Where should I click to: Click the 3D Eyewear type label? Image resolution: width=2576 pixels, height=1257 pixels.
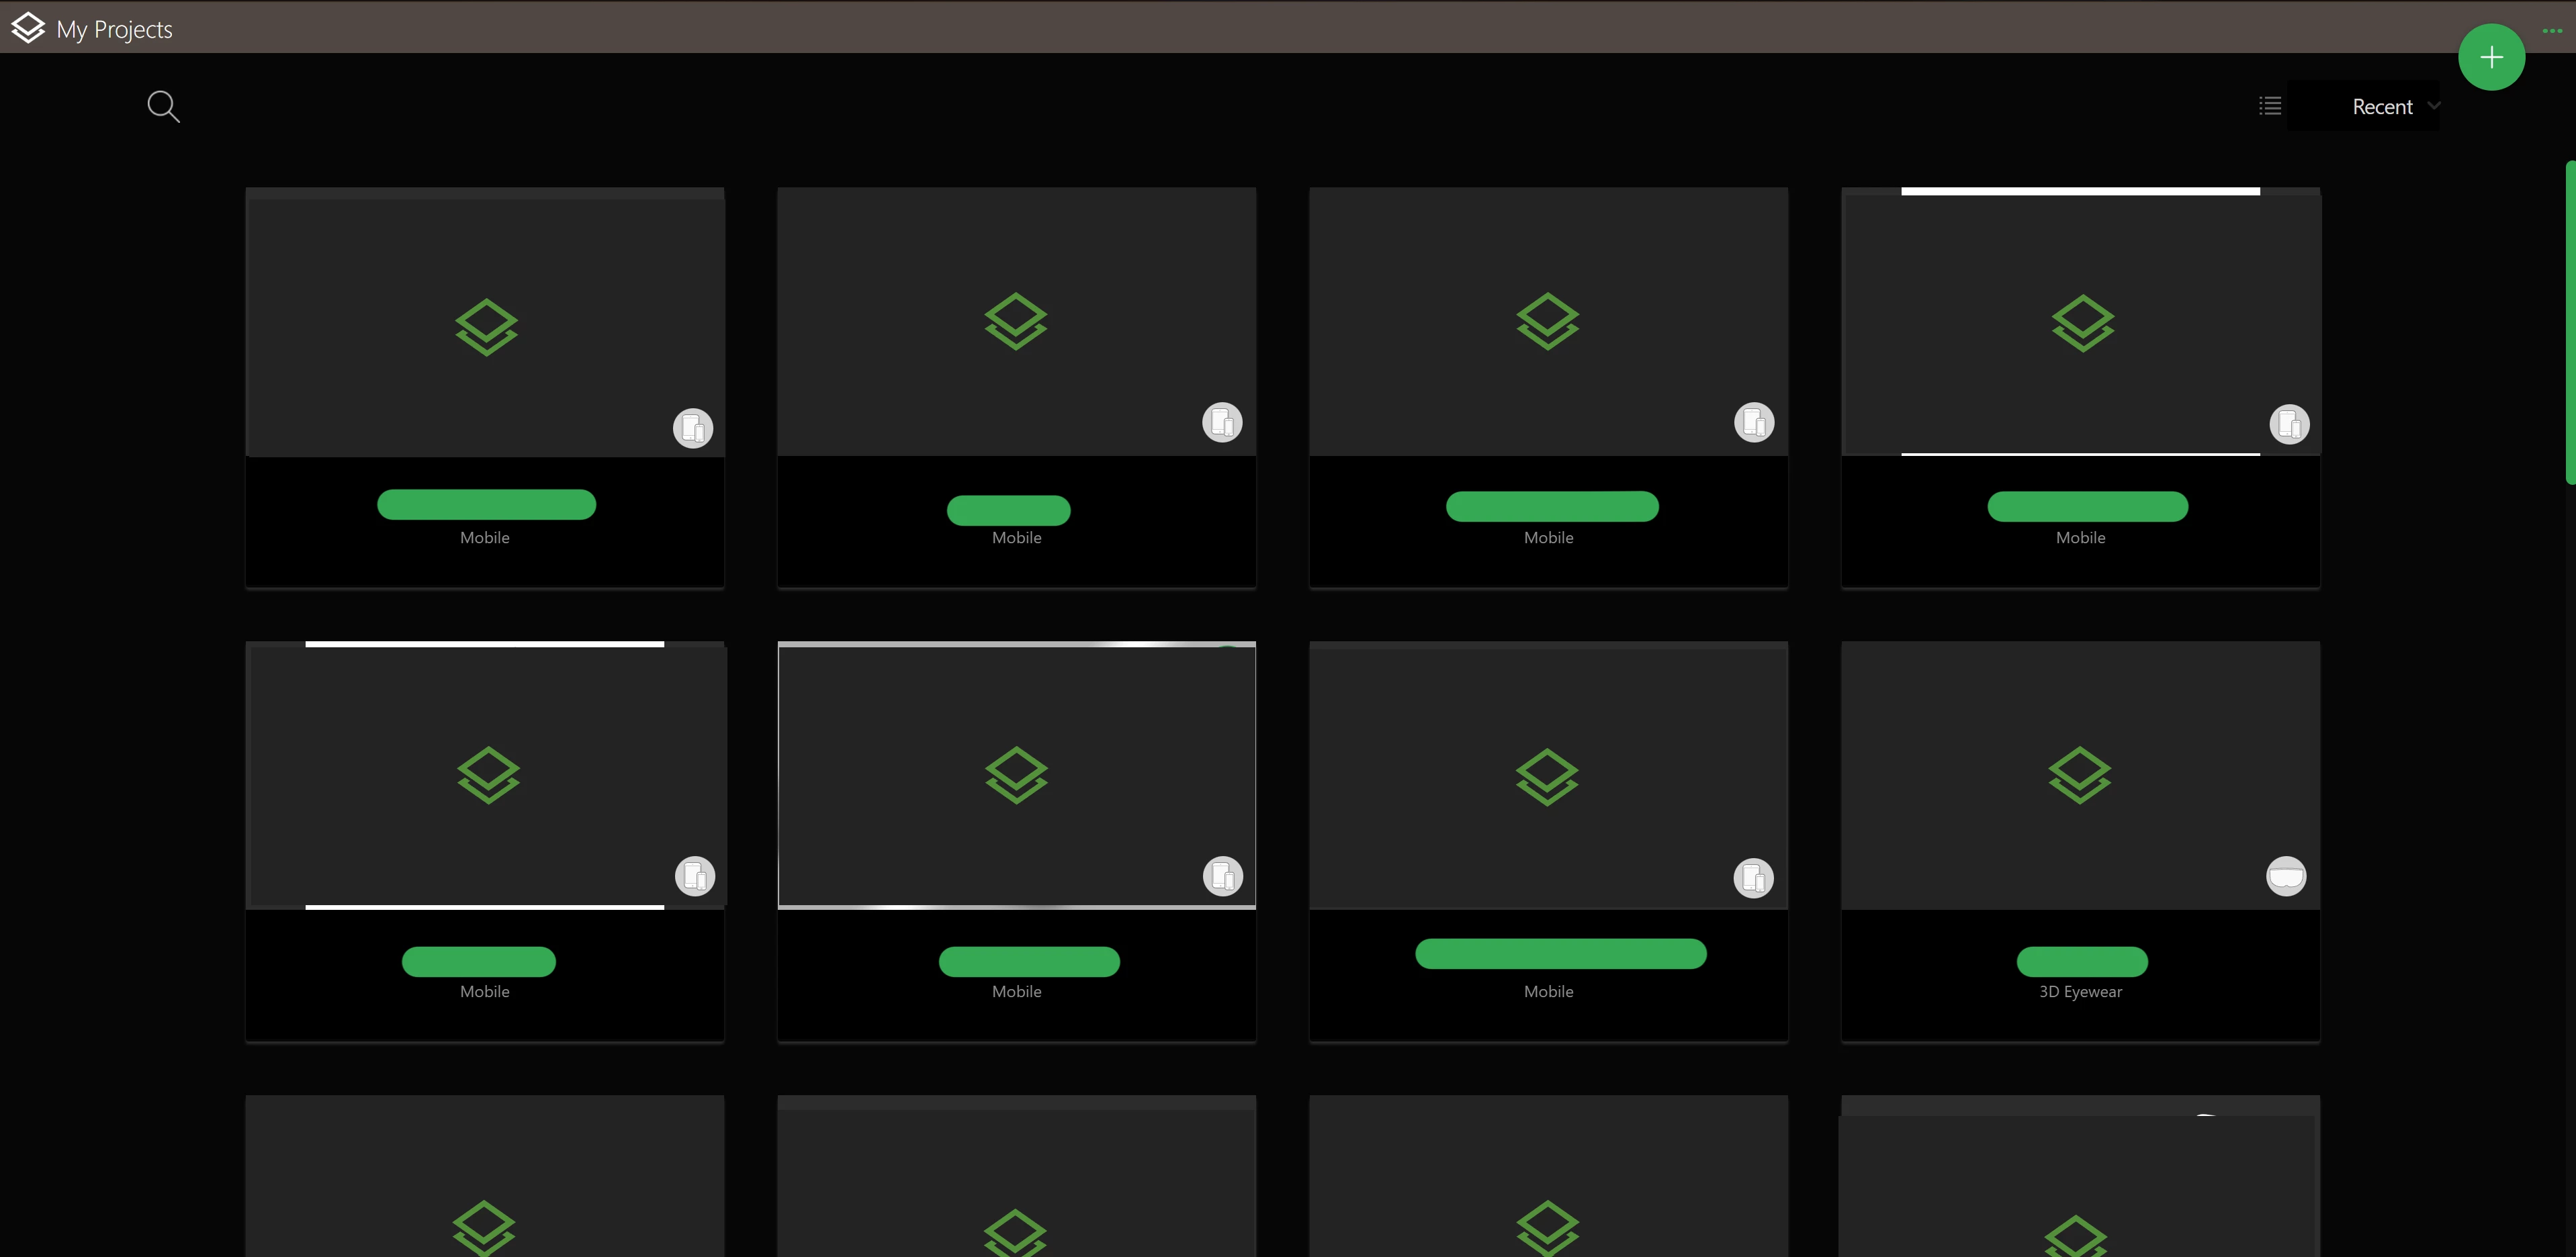[x=2080, y=991]
